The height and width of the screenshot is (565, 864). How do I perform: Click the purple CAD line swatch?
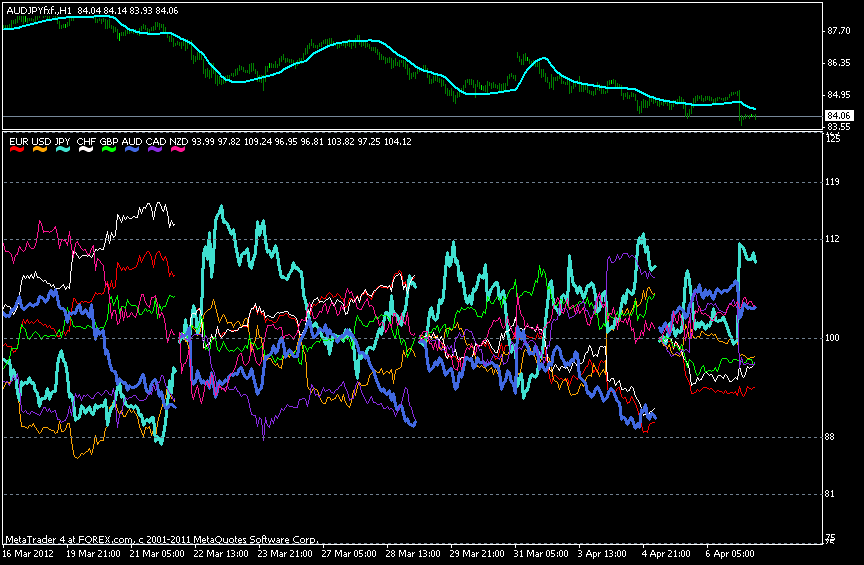[155, 149]
